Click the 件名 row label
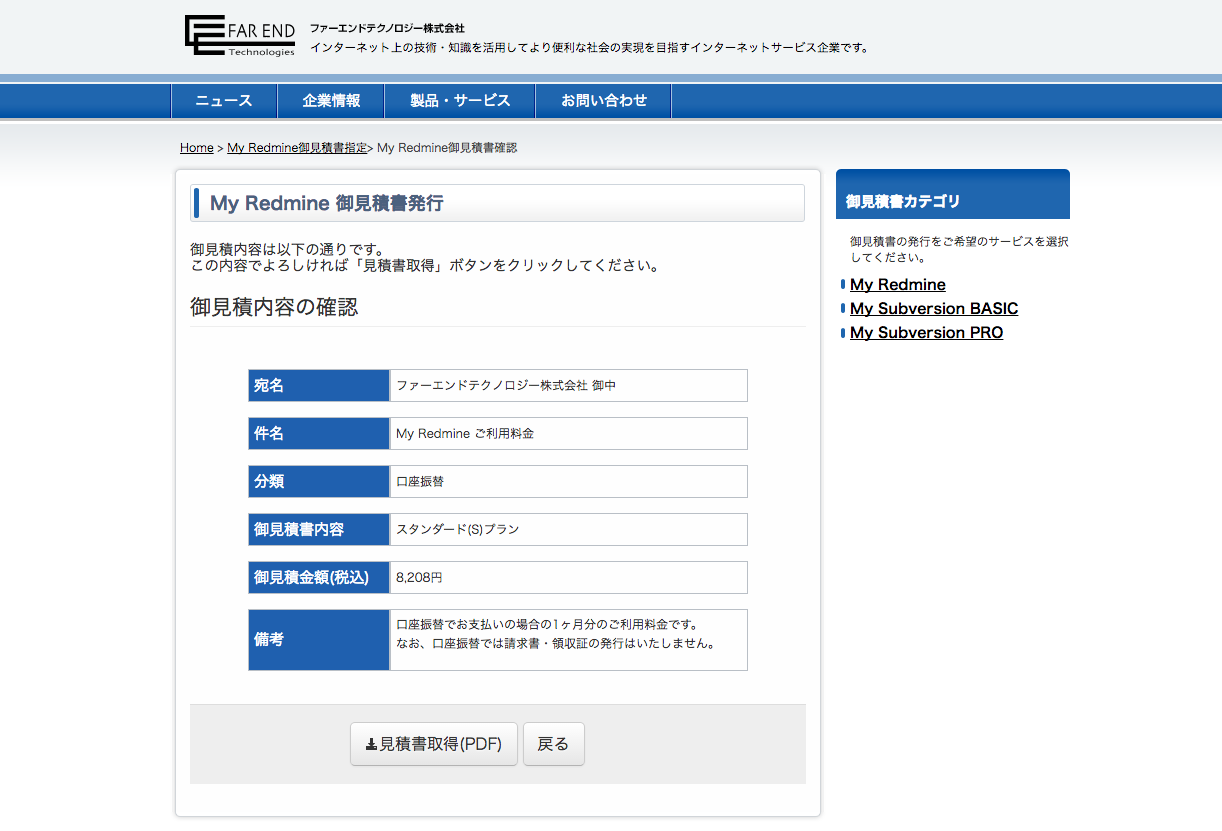 click(x=319, y=433)
